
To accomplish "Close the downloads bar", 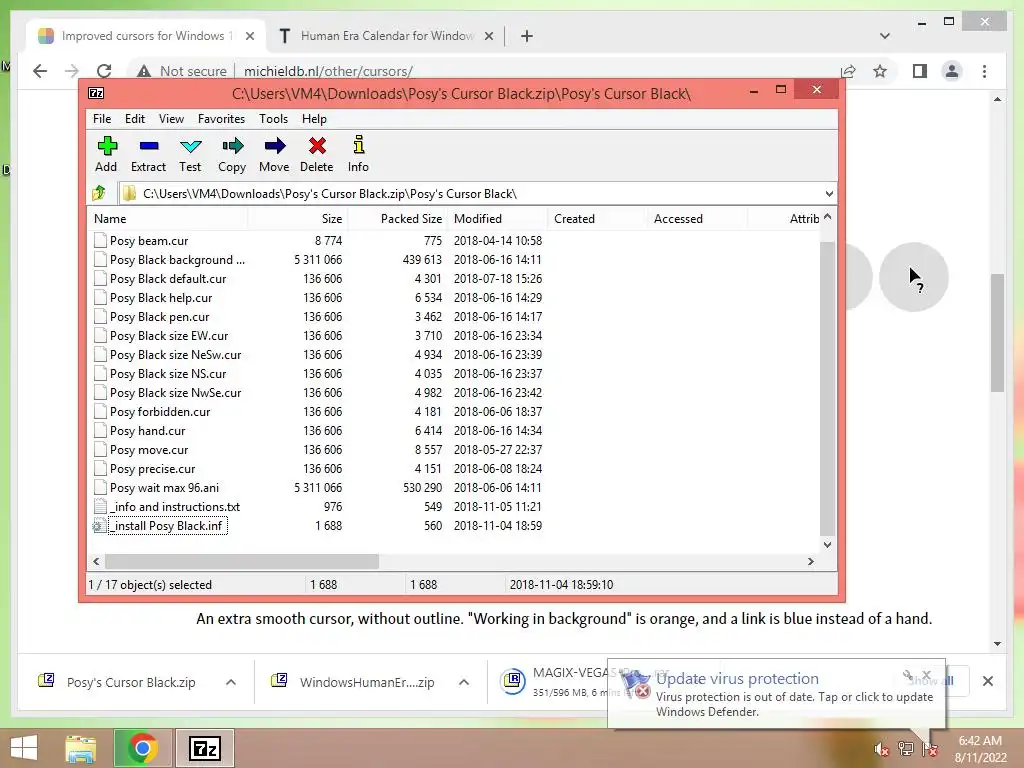I will 987,681.
